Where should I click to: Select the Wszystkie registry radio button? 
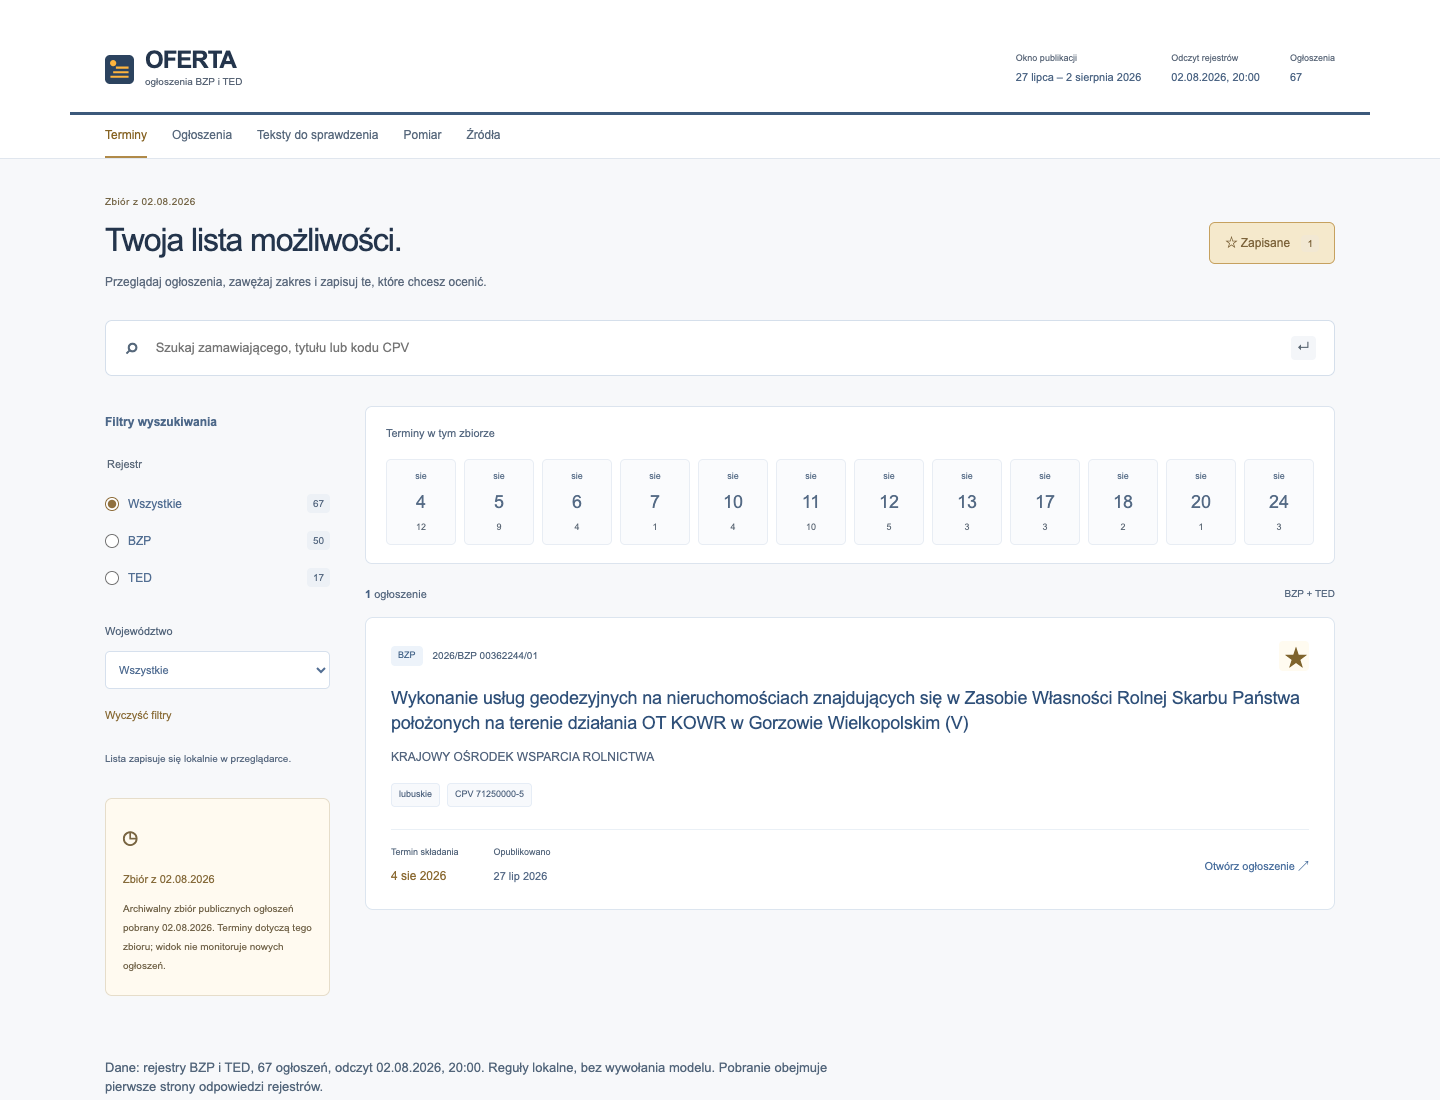point(112,504)
